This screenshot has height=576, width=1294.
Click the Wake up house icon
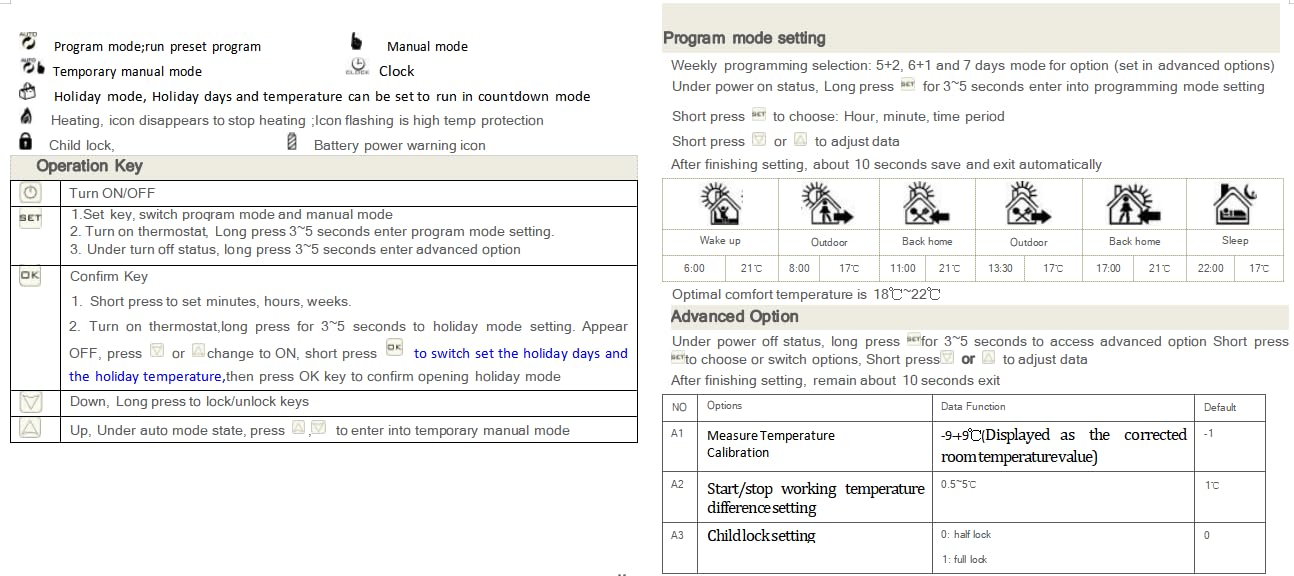tap(720, 205)
